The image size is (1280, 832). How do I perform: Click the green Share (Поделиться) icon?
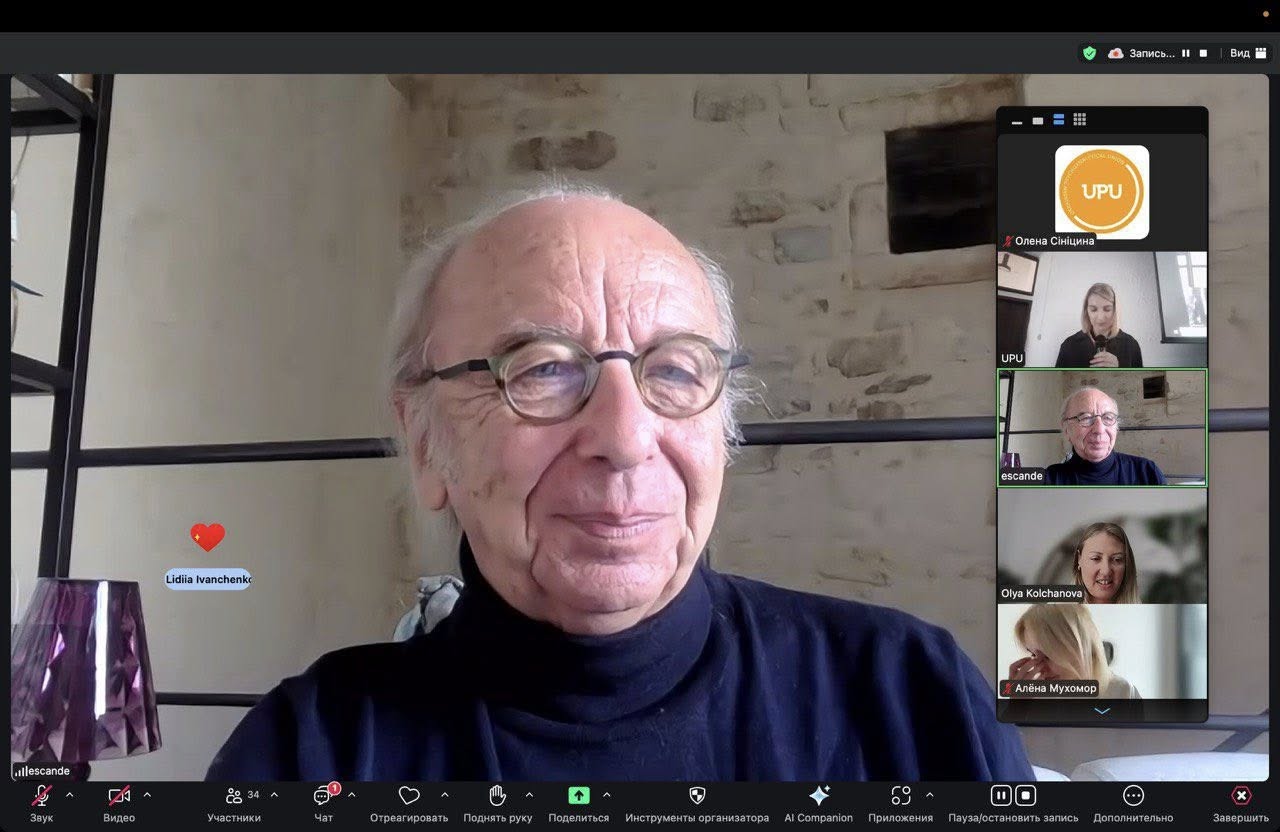579,796
